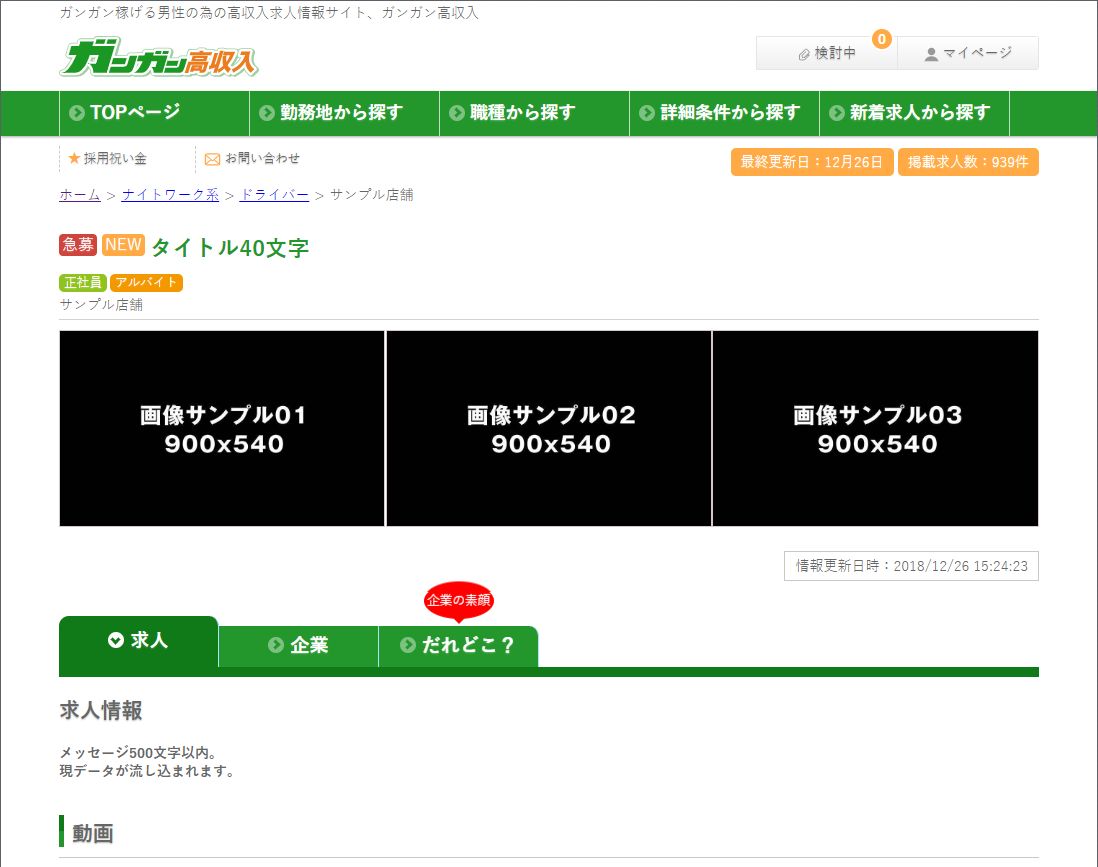Open the 検討中 list button
Image resolution: width=1098 pixels, height=867 pixels.
826,53
